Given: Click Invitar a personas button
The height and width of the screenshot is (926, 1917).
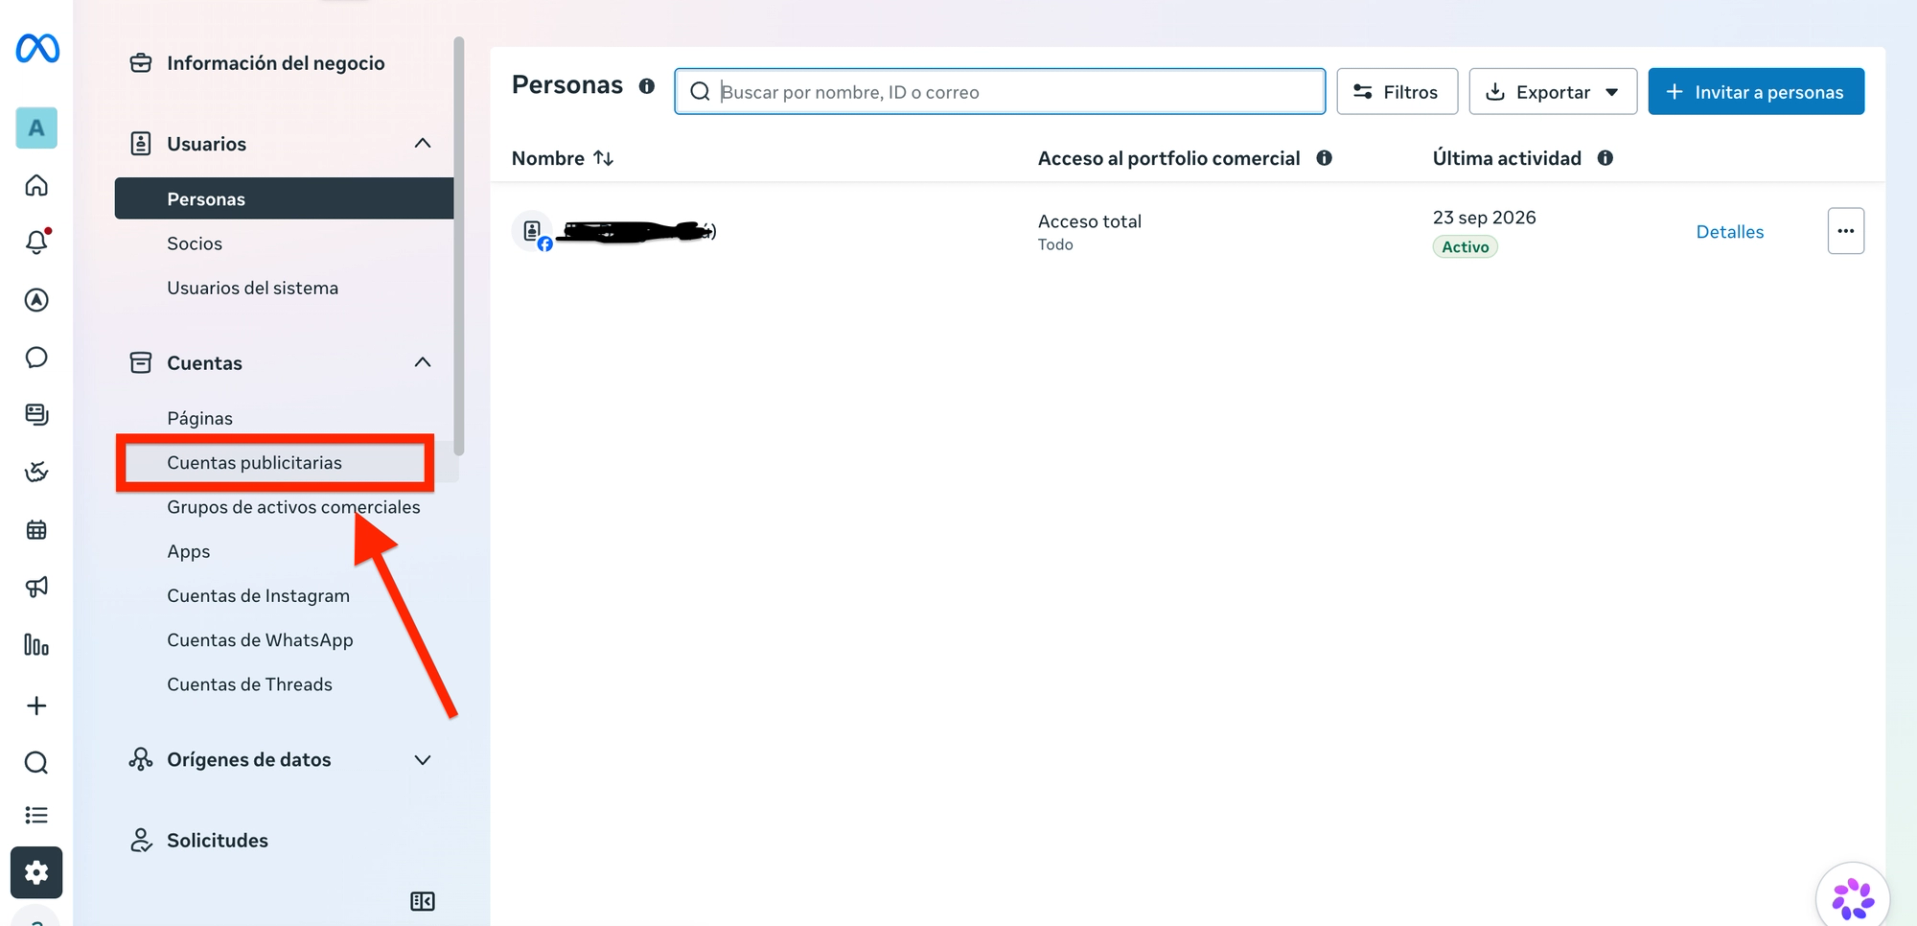Looking at the screenshot, I should 1755,91.
